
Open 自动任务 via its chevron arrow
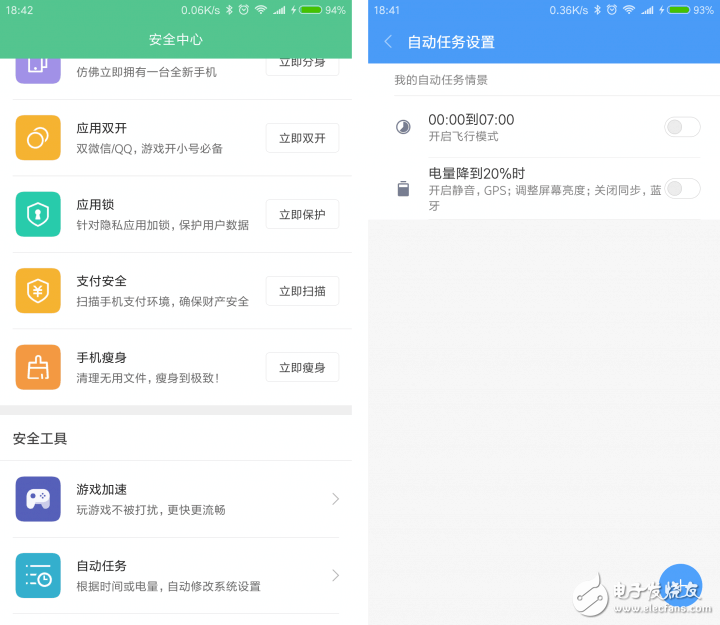[336, 575]
